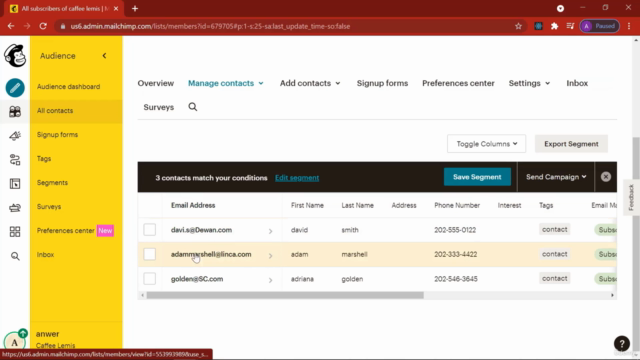Open Preferences center top tab
Image resolution: width=640 pixels, height=360 pixels.
pyautogui.click(x=458, y=83)
